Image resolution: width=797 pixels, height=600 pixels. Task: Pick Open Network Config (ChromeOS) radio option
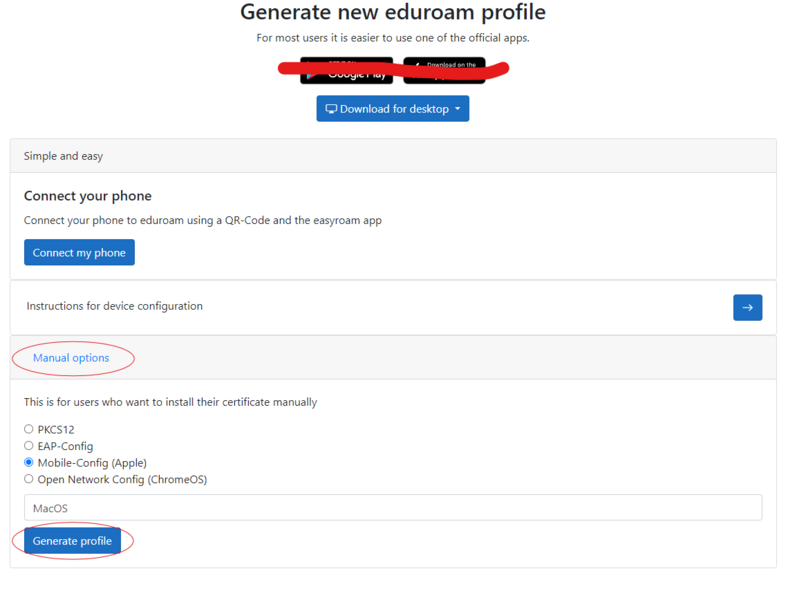pos(29,479)
